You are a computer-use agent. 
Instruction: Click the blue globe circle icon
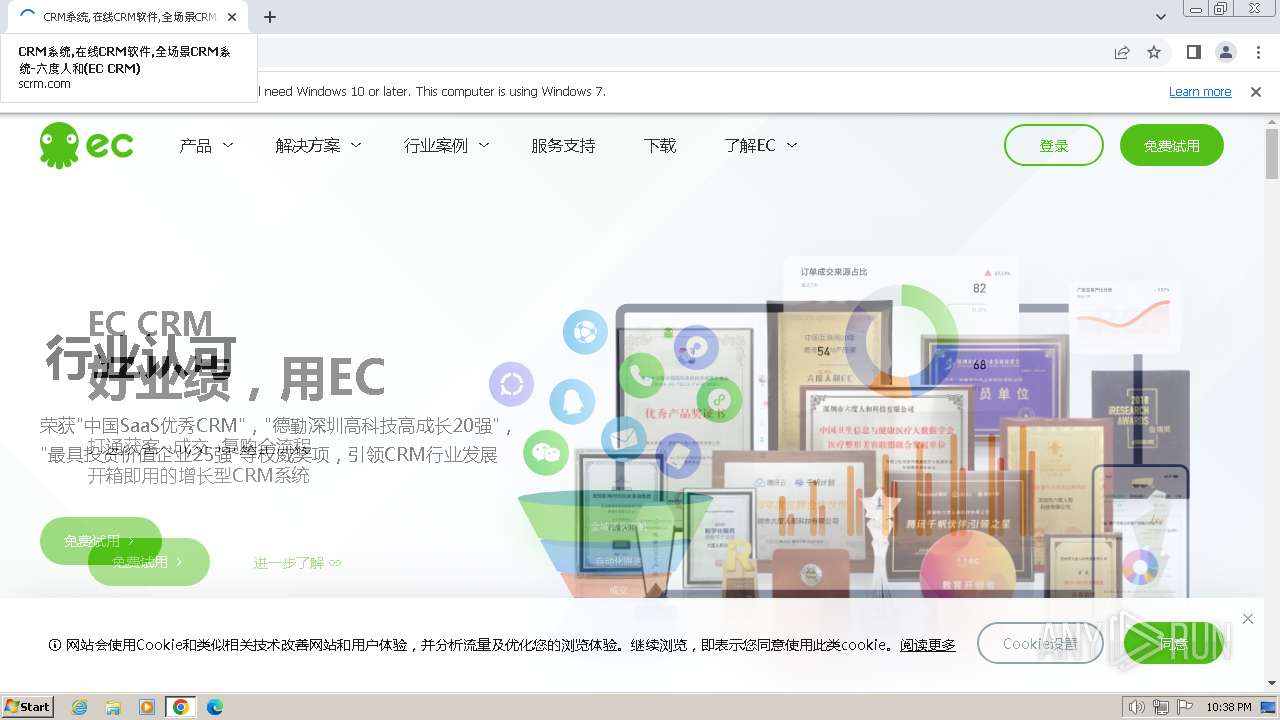[x=585, y=332]
